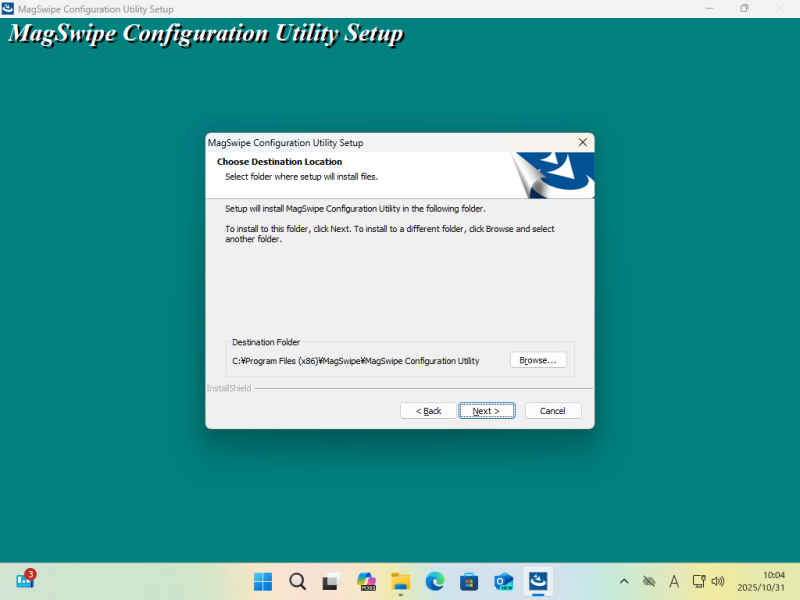The image size is (800, 600).
Task: Click the IME input mode indicator A
Action: [x=674, y=581]
